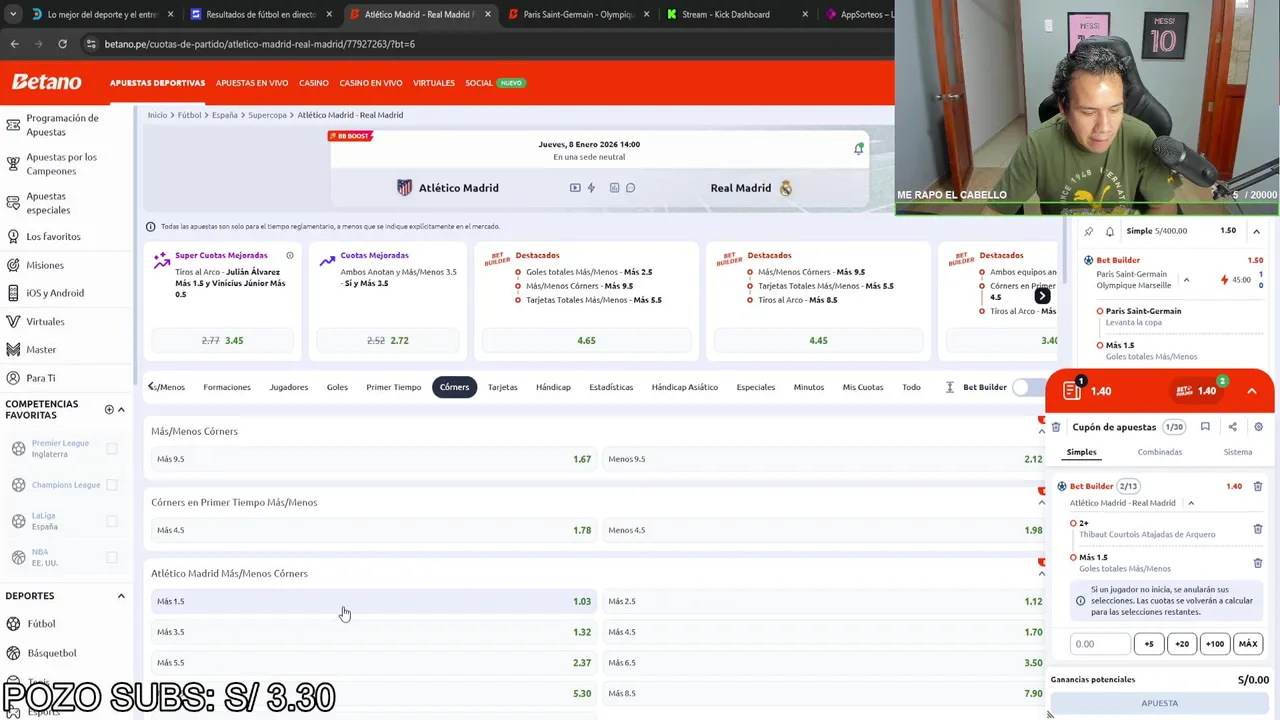
Task: Open betting coupon settings gear
Action: (x=1258, y=427)
